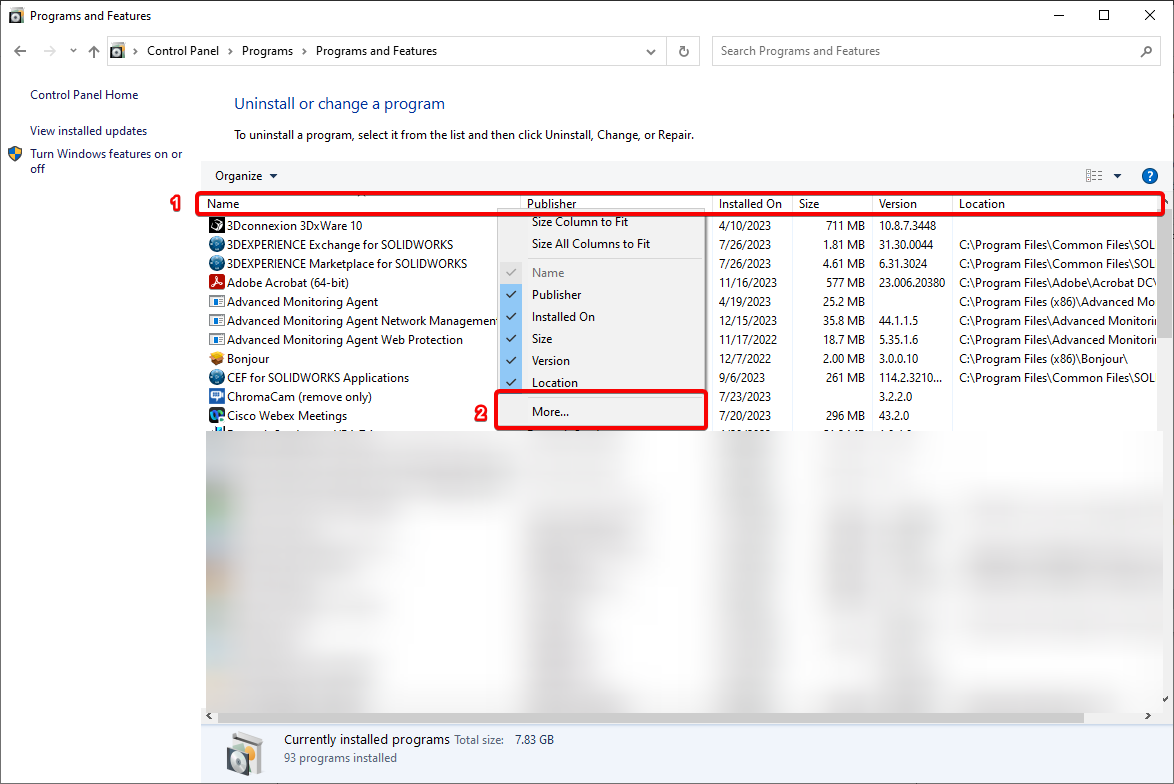Screen dimensions: 1174x784
Task: Open recent locations dropdown arrow
Action: pyautogui.click(x=73, y=51)
